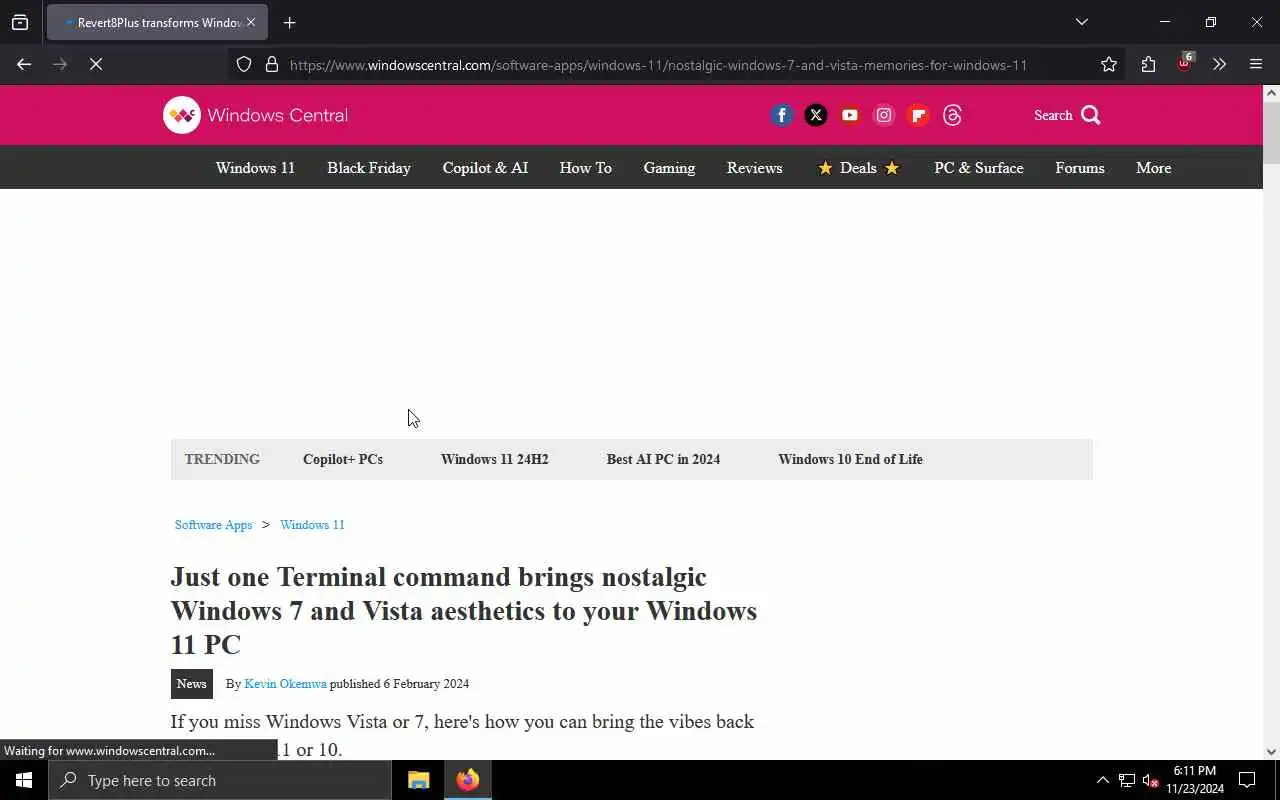Bookmark this page with the star

point(1108,64)
